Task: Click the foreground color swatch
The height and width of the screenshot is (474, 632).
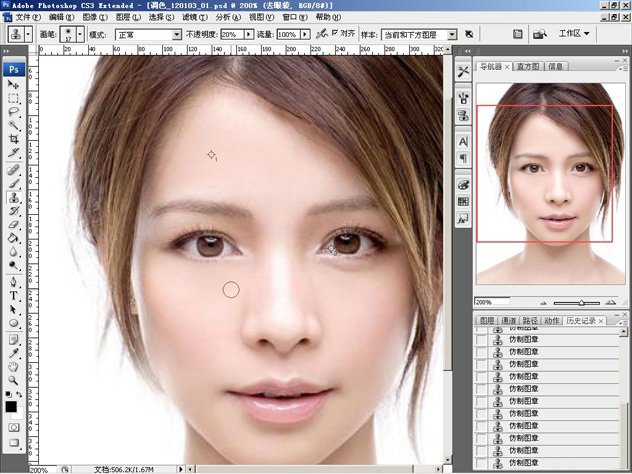Action: click(11, 405)
